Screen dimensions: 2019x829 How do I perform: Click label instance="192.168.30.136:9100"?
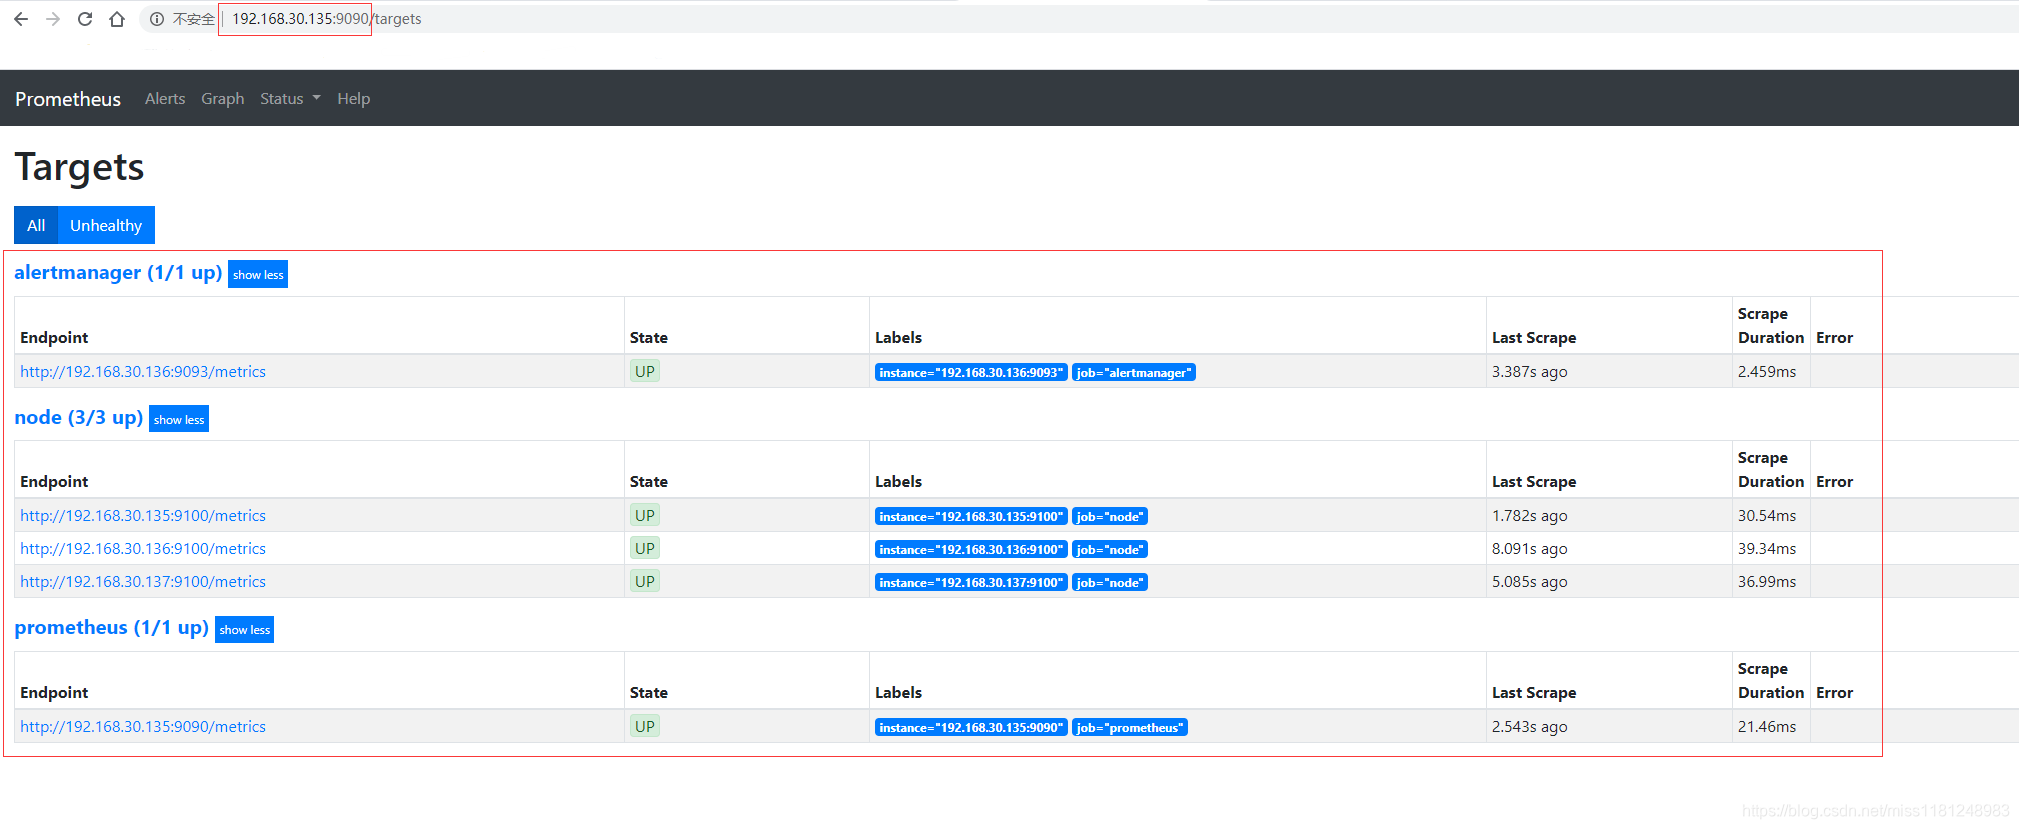tap(971, 550)
